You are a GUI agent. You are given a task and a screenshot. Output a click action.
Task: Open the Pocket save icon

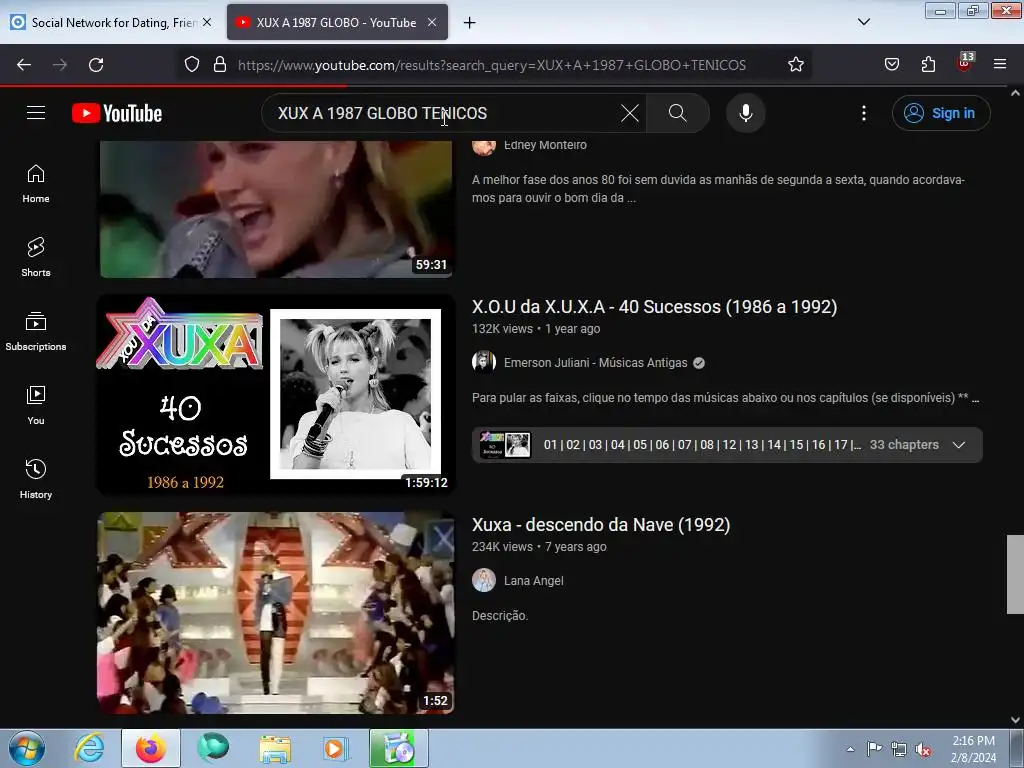[891, 65]
